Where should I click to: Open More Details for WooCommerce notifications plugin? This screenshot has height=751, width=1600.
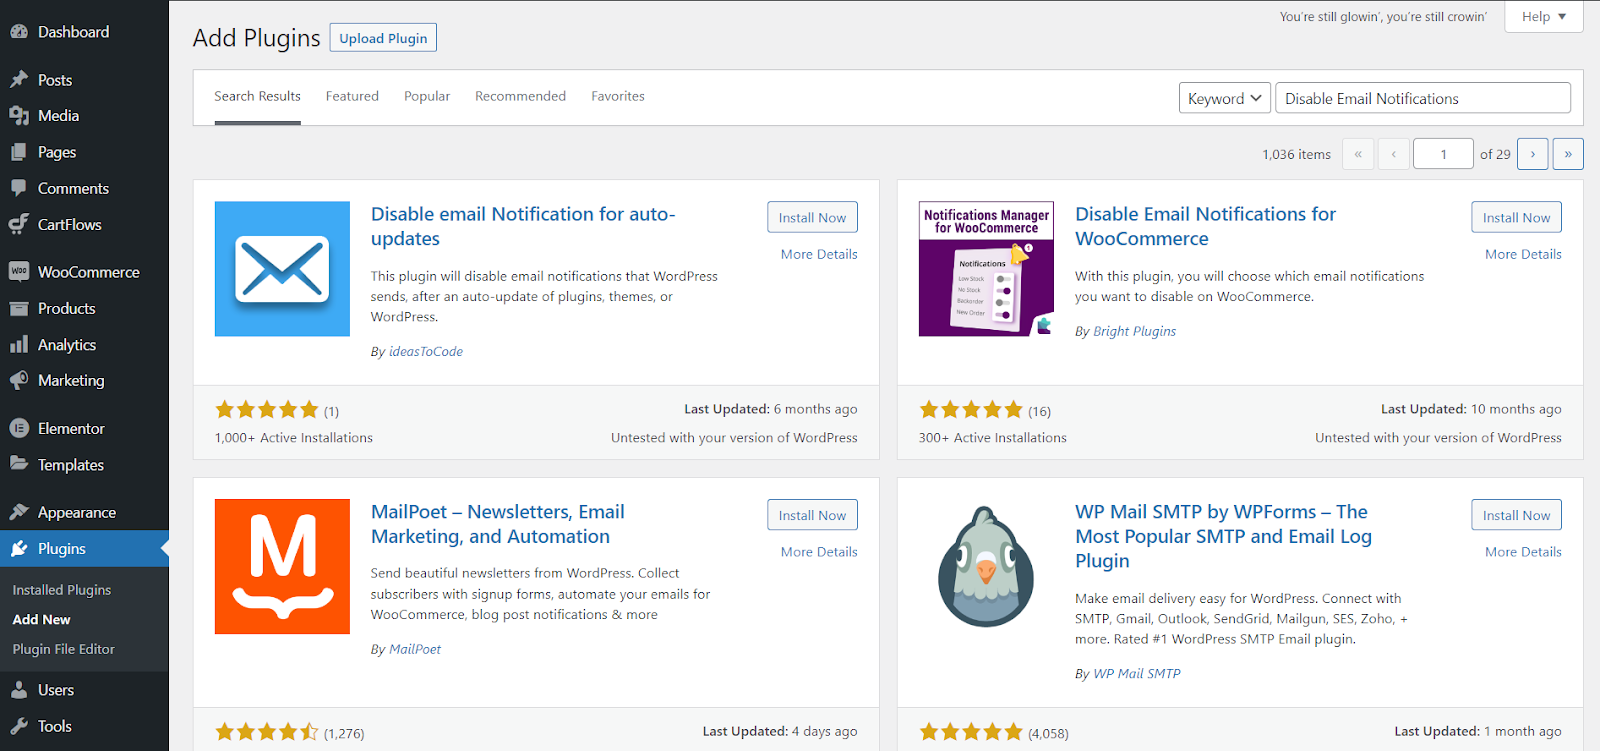(x=1523, y=254)
